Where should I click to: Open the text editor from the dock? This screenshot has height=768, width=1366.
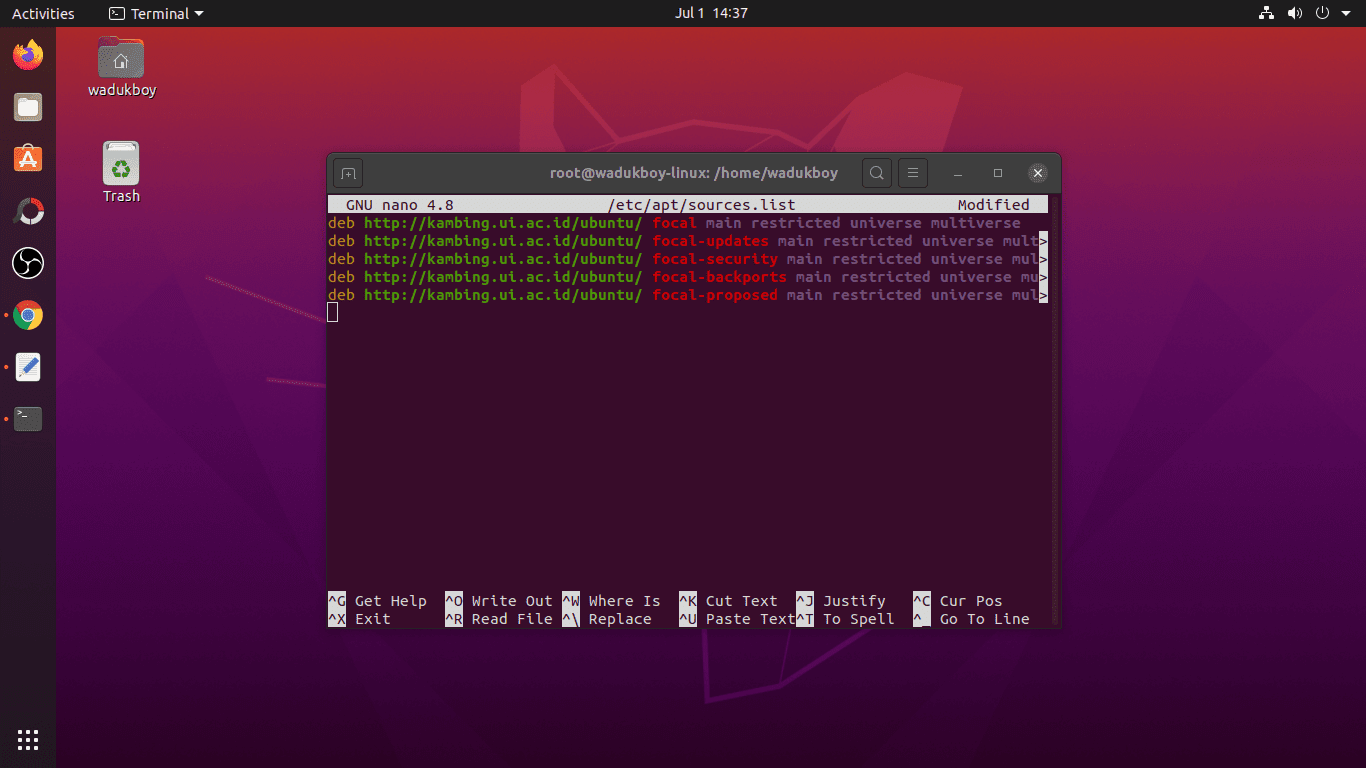click(x=28, y=367)
